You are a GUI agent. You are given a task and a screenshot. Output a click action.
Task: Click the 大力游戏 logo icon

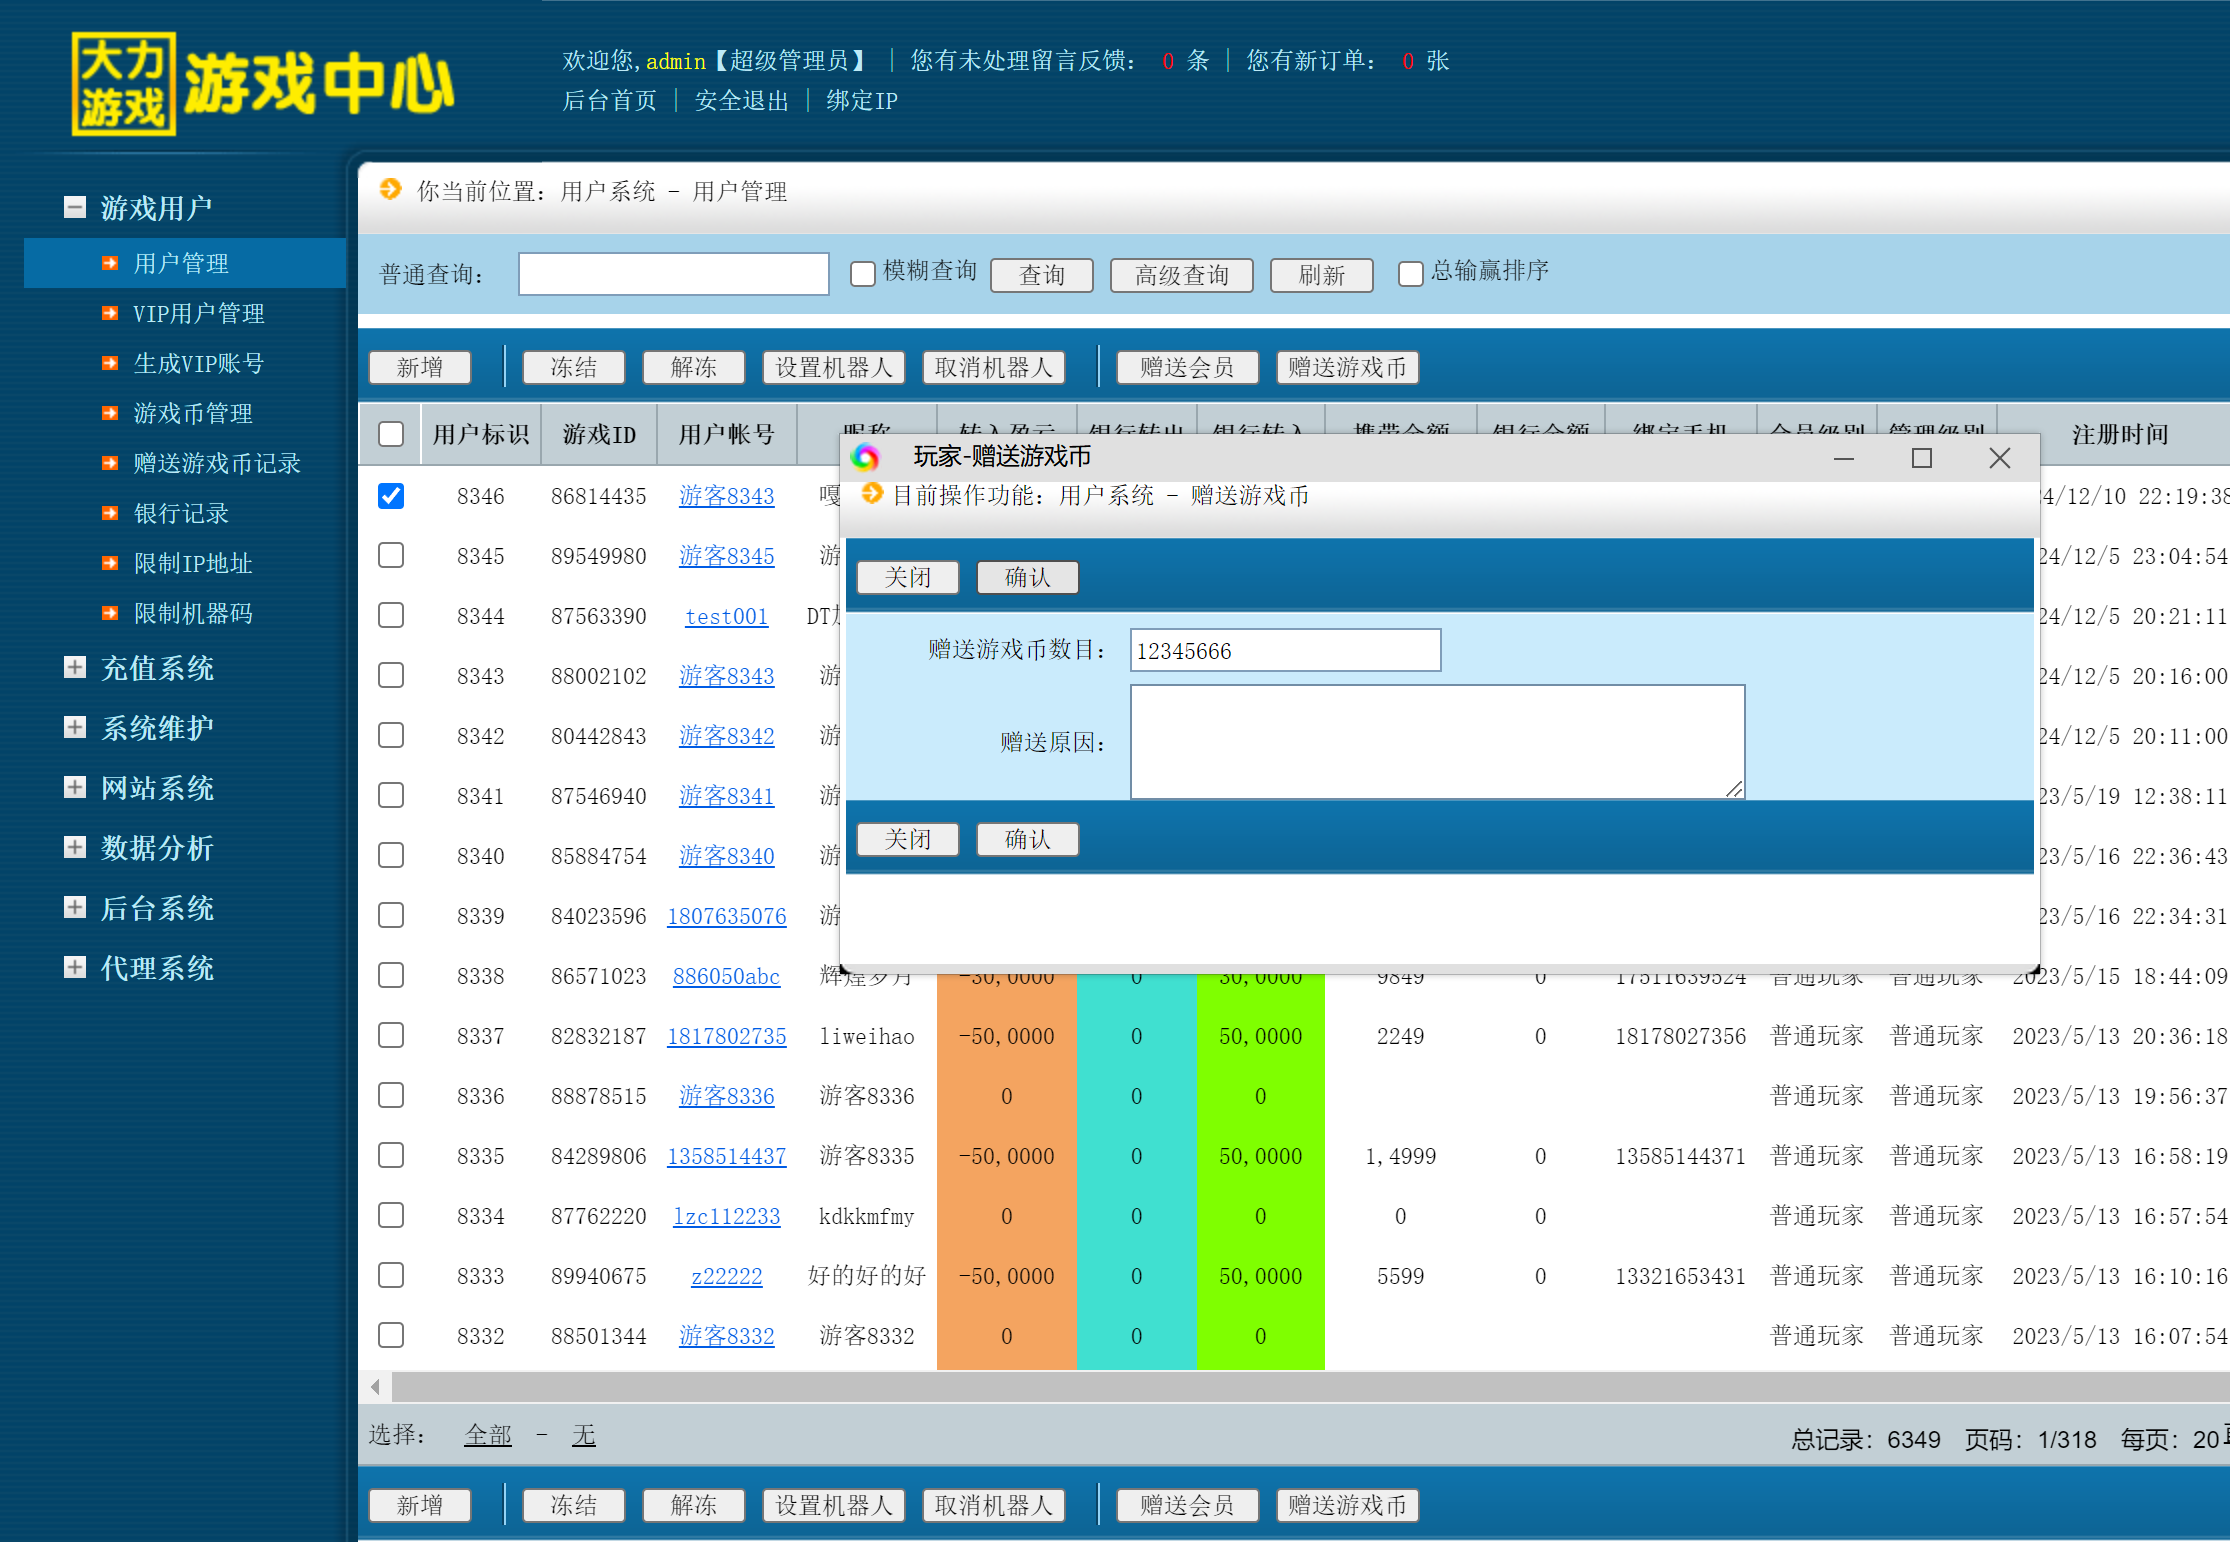[x=123, y=84]
